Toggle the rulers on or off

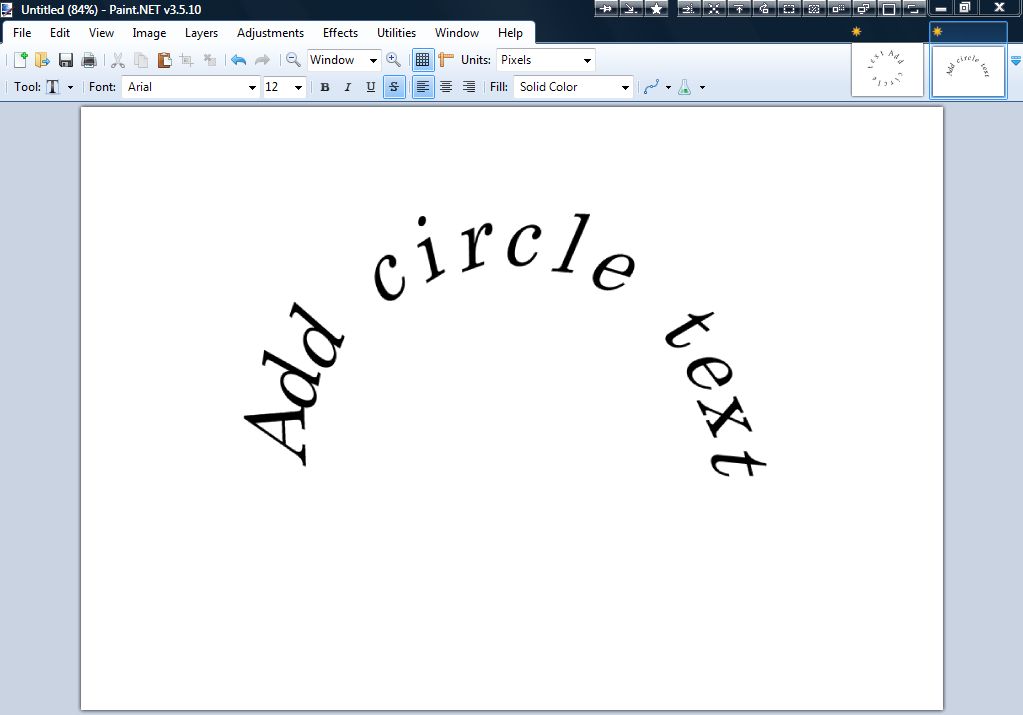(x=445, y=59)
